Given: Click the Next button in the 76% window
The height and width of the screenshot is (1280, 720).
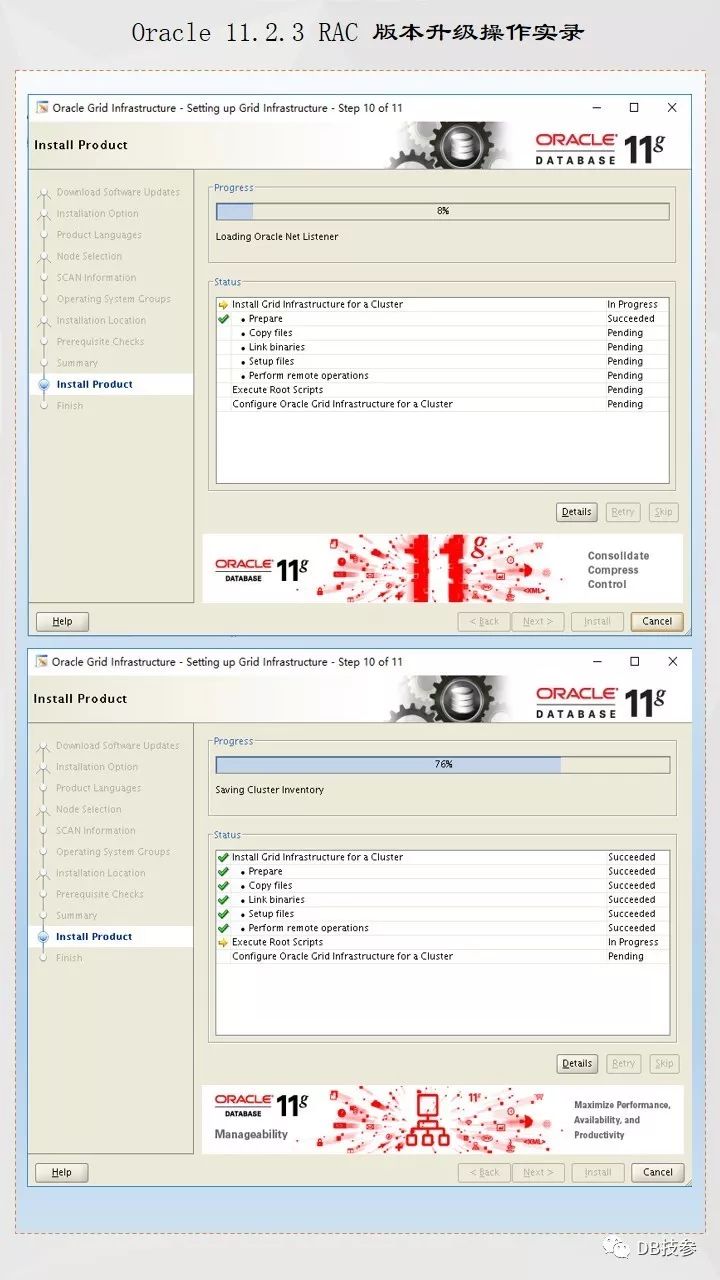Looking at the screenshot, I should (x=538, y=1172).
